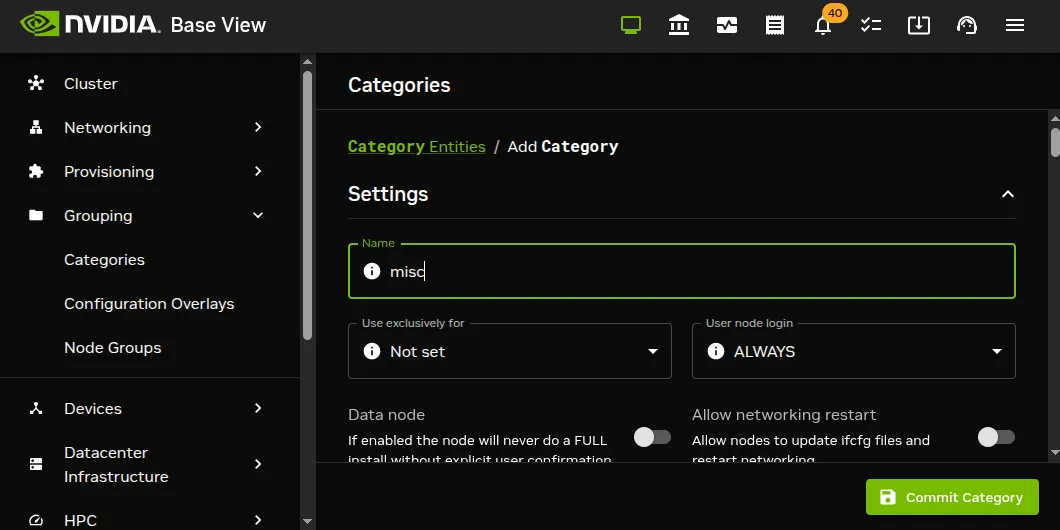
Task: Expand the Provisioning menu chevron
Action: click(x=258, y=171)
